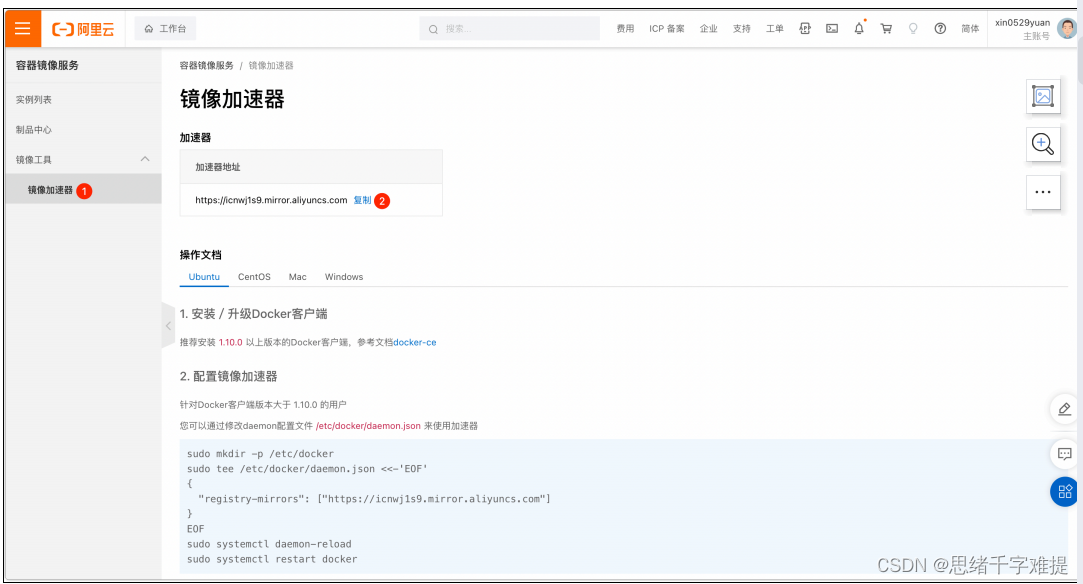The width and height of the screenshot is (1083, 584).
Task: Switch to the Ubuntu tab
Action: [204, 277]
